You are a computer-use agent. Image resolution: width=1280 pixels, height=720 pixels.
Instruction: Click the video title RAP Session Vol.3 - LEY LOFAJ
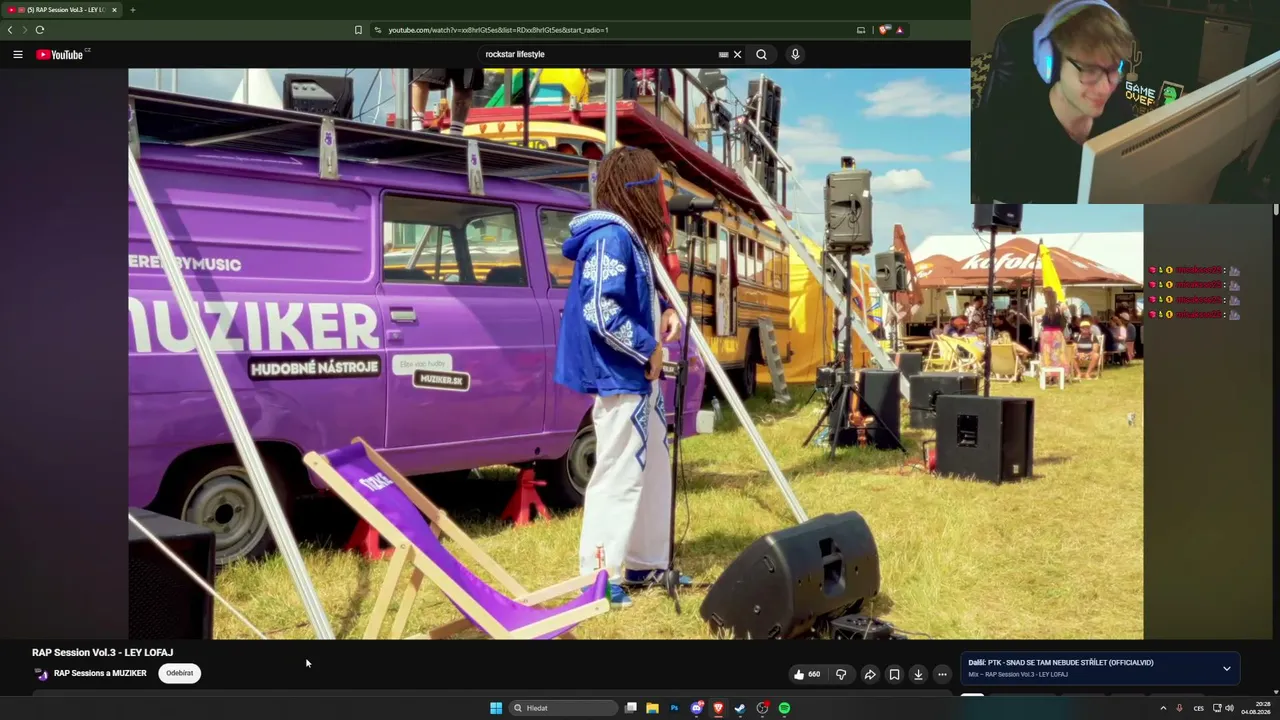pos(102,652)
